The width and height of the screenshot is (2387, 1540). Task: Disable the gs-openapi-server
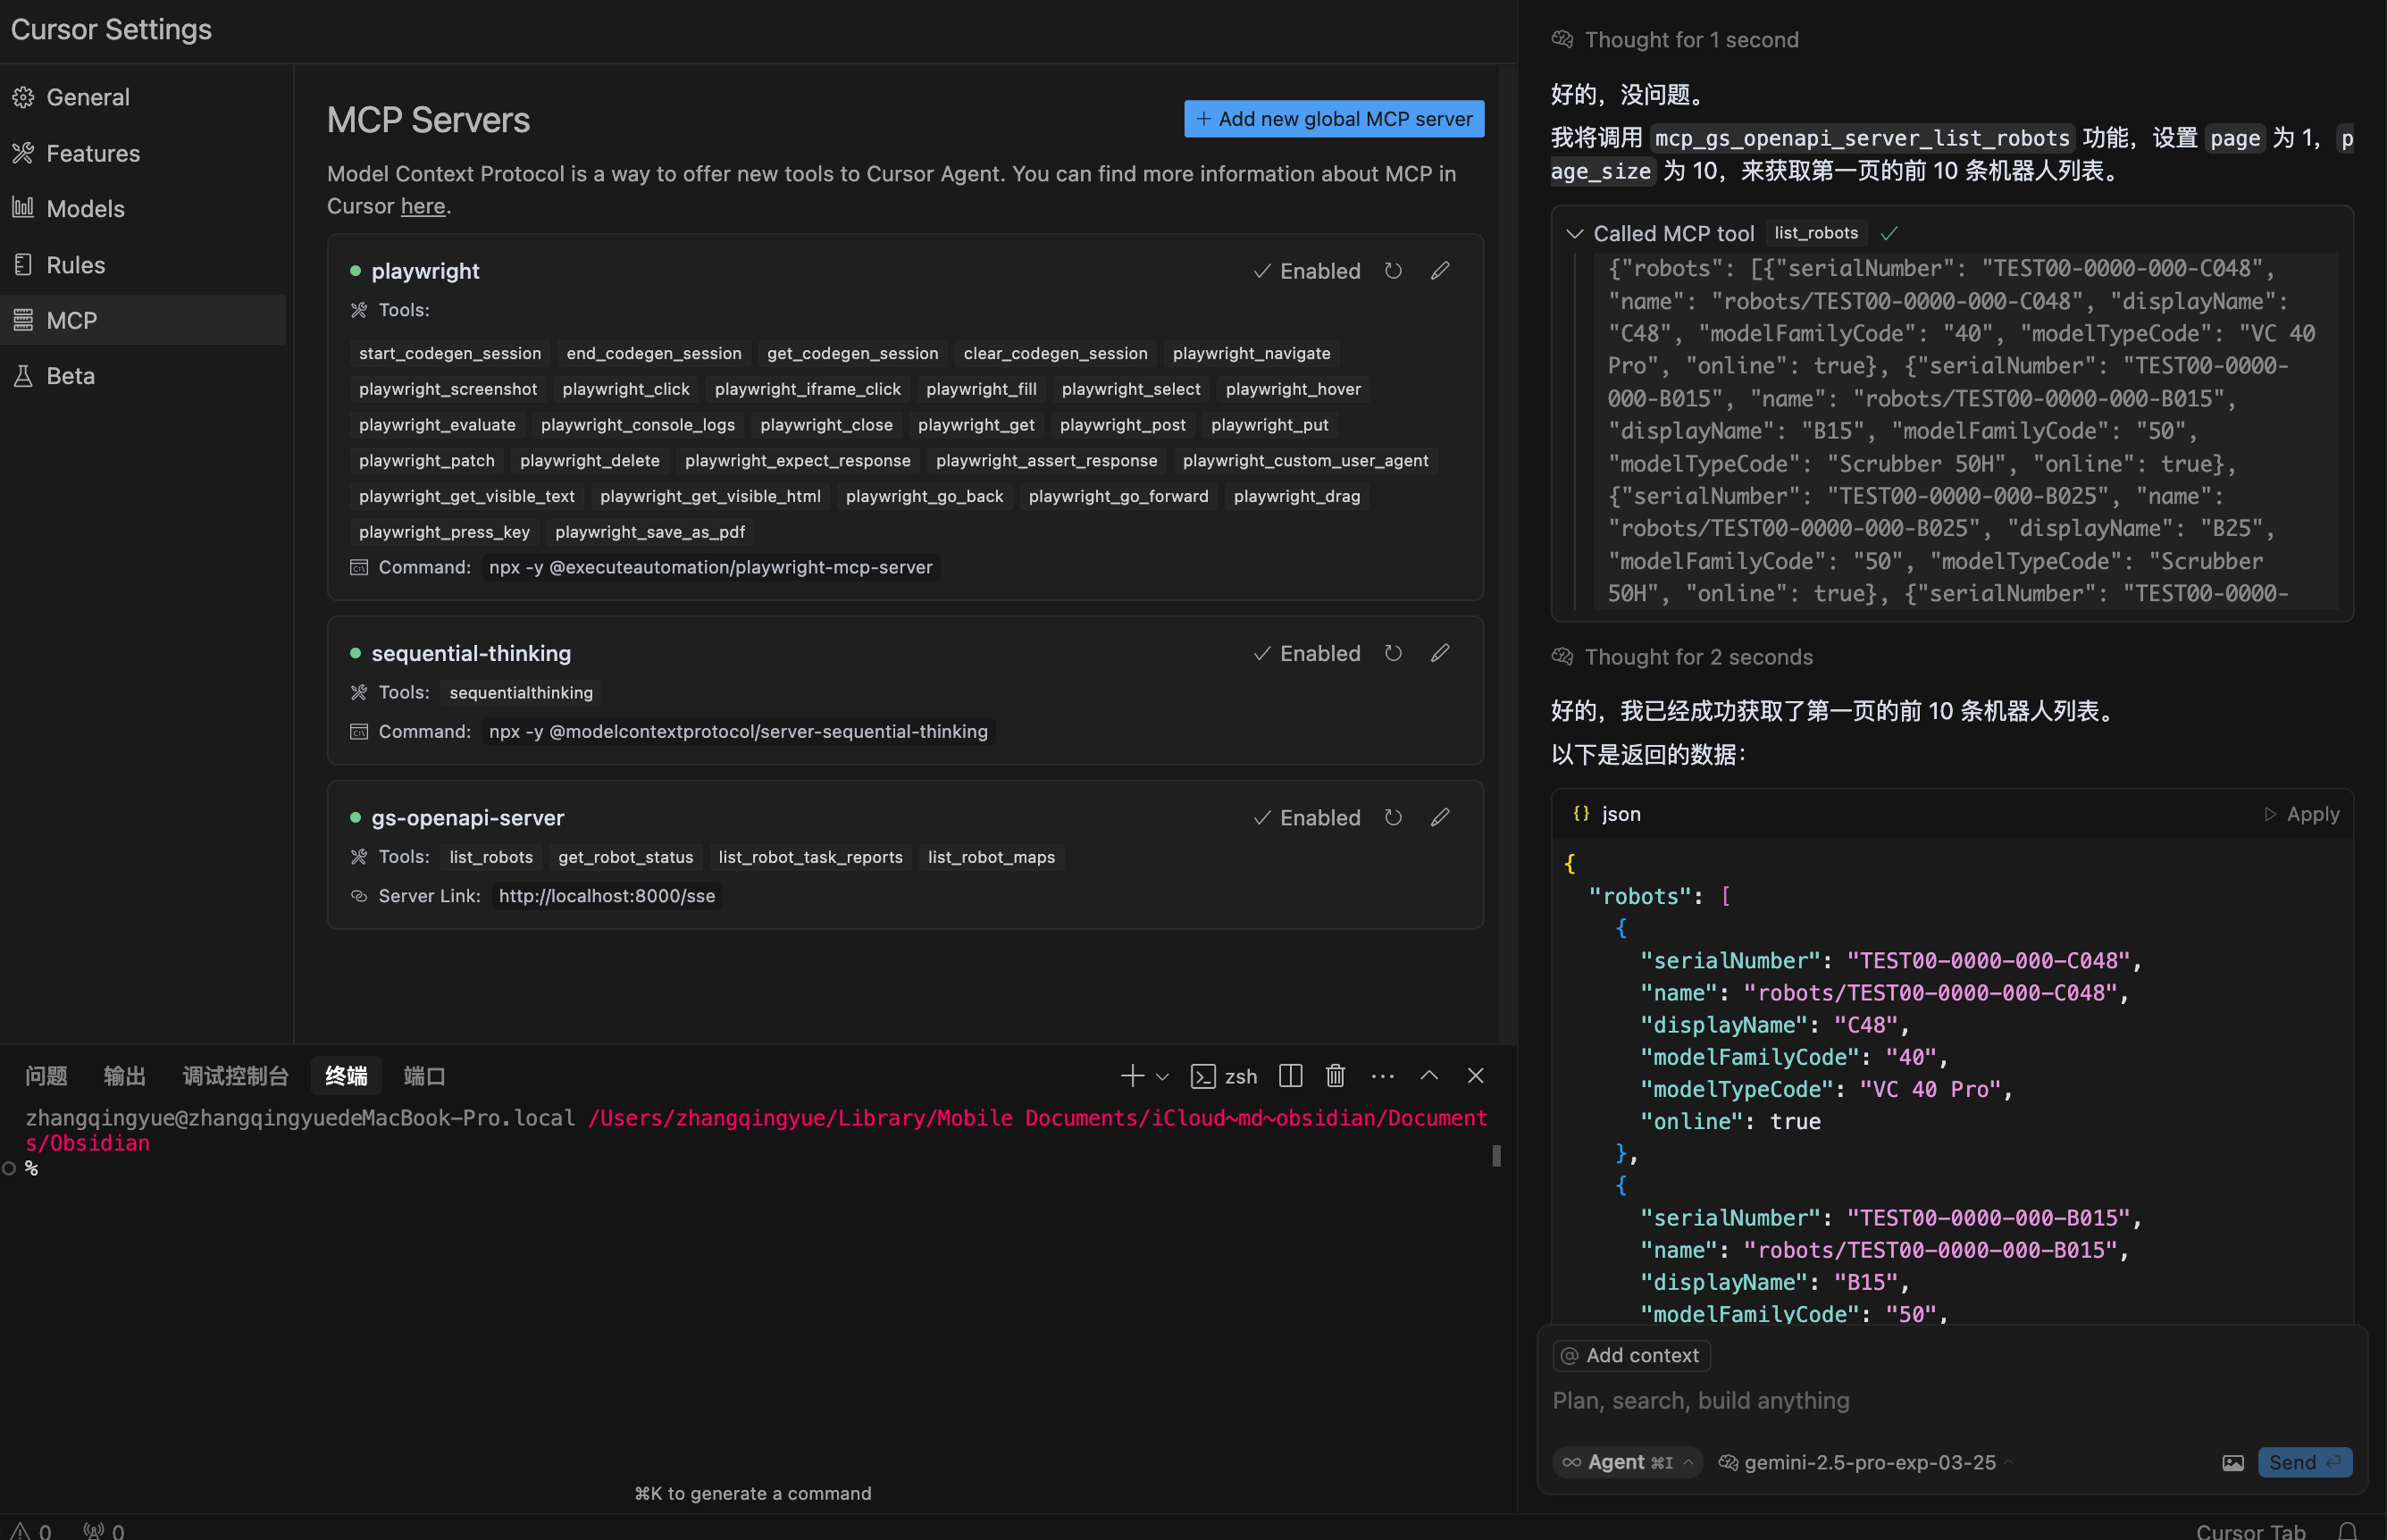tap(1307, 817)
